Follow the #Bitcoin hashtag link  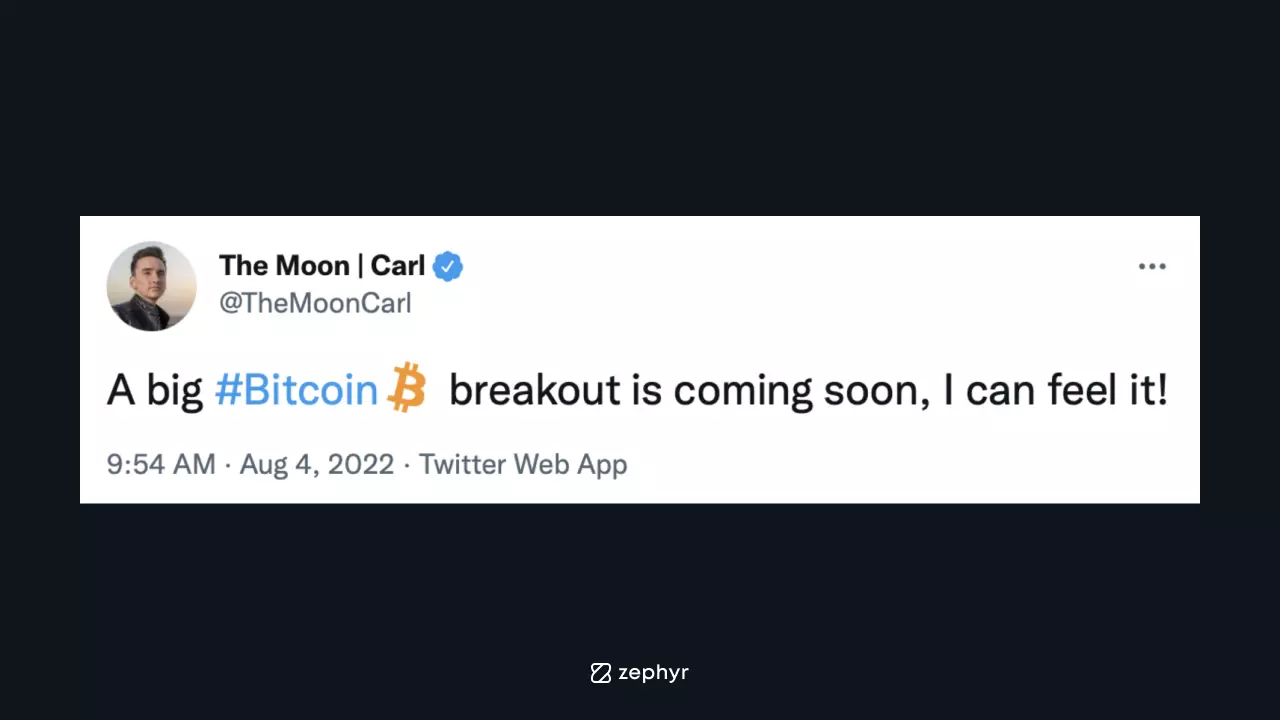(x=296, y=390)
